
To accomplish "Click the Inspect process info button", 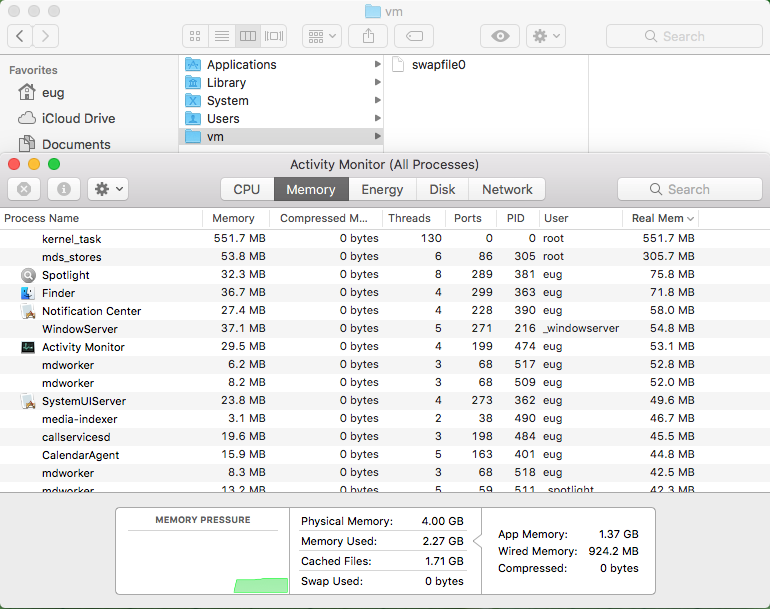I will pyautogui.click(x=64, y=189).
